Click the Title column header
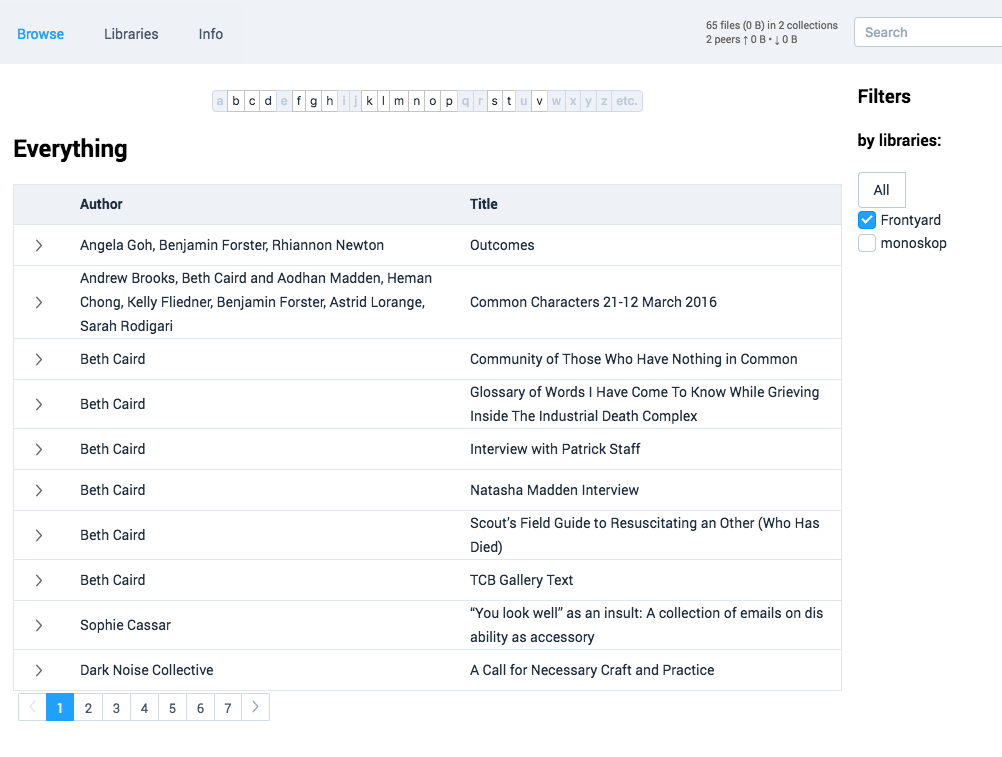The image size is (1002, 757). 484,204
